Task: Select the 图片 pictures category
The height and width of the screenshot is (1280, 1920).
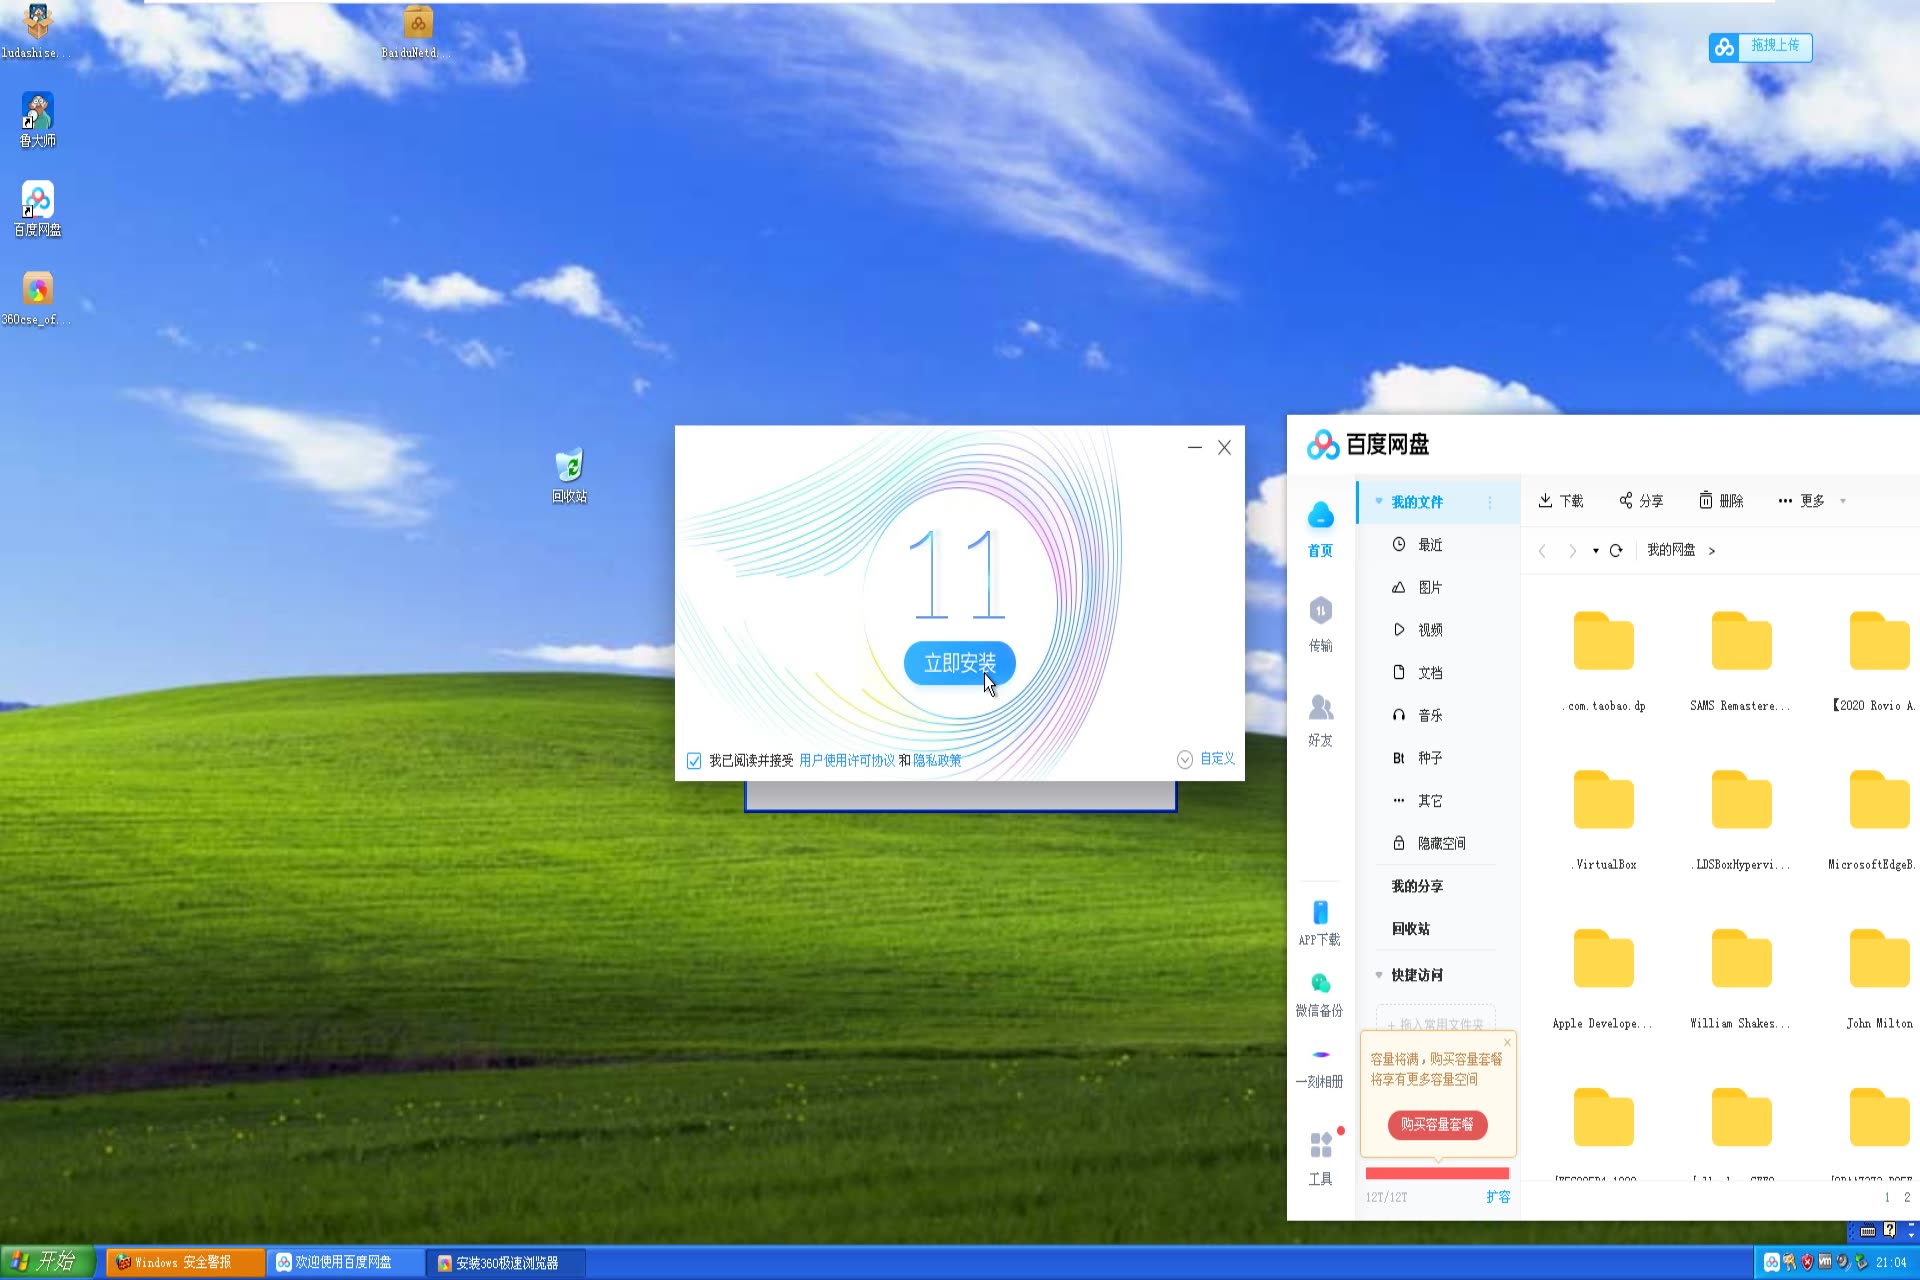Action: tap(1430, 588)
